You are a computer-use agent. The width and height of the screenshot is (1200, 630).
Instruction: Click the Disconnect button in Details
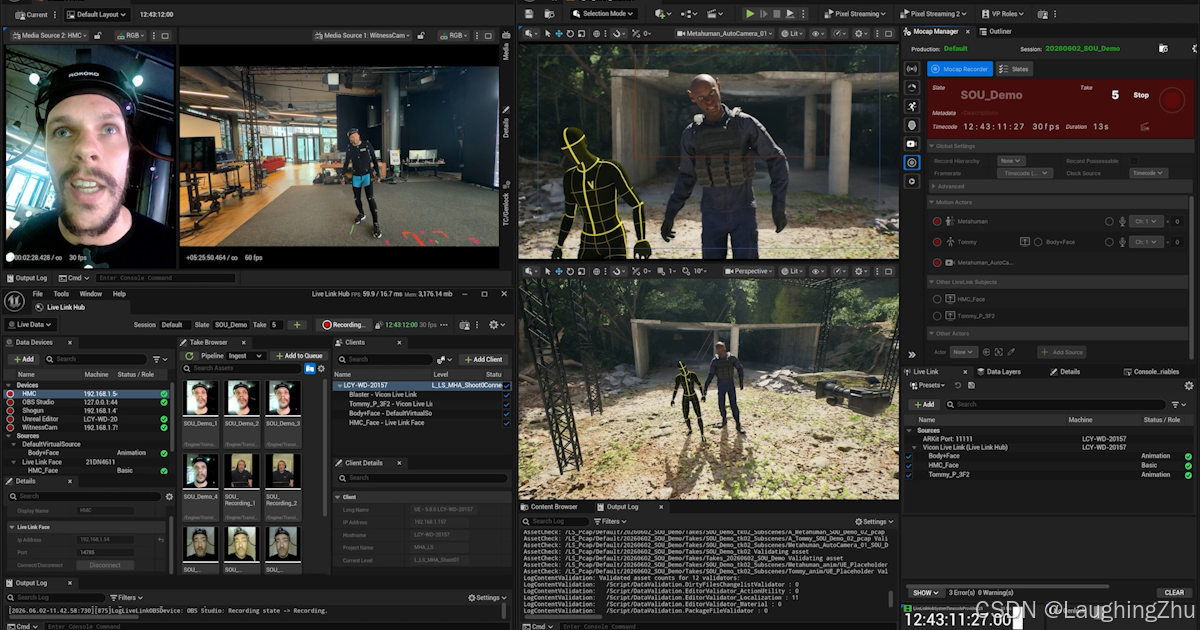[105, 565]
